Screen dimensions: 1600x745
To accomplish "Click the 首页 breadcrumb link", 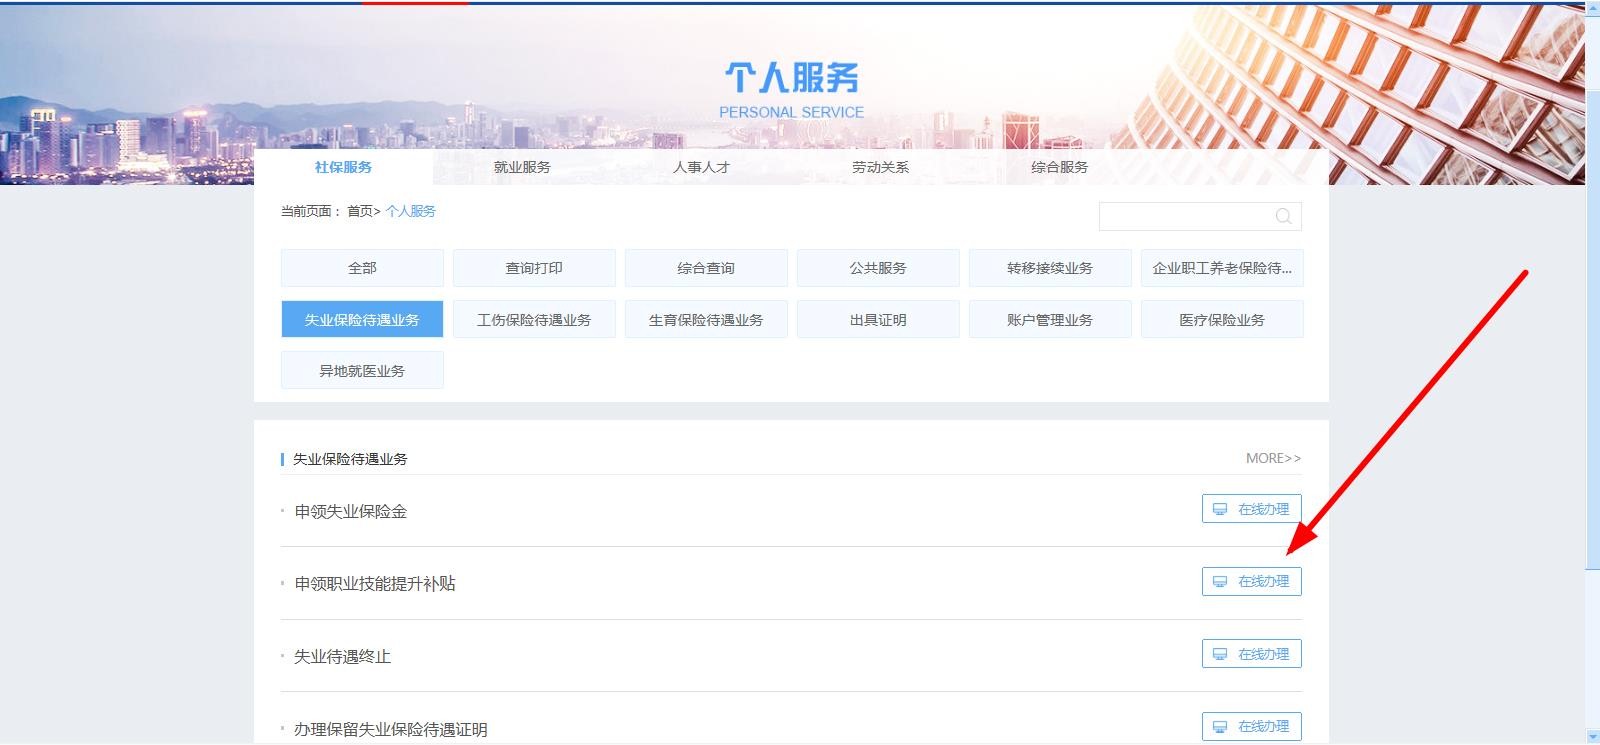I will tap(359, 211).
